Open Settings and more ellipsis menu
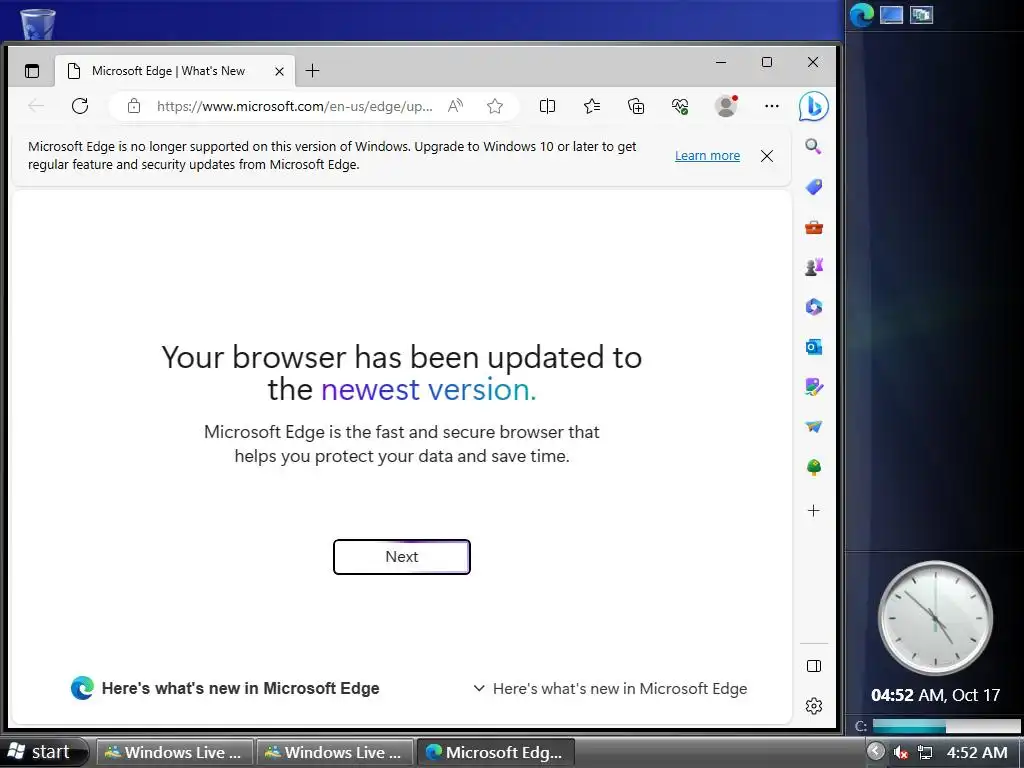This screenshot has width=1024, height=768. coord(771,106)
